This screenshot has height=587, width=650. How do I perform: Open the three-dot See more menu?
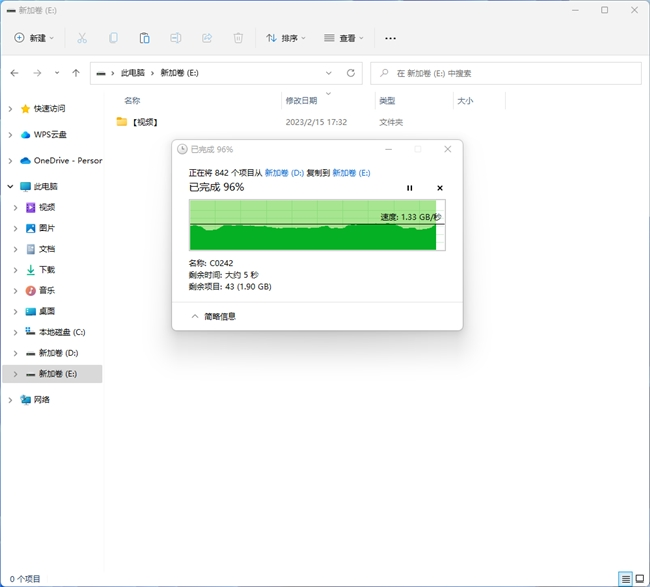[x=390, y=38]
